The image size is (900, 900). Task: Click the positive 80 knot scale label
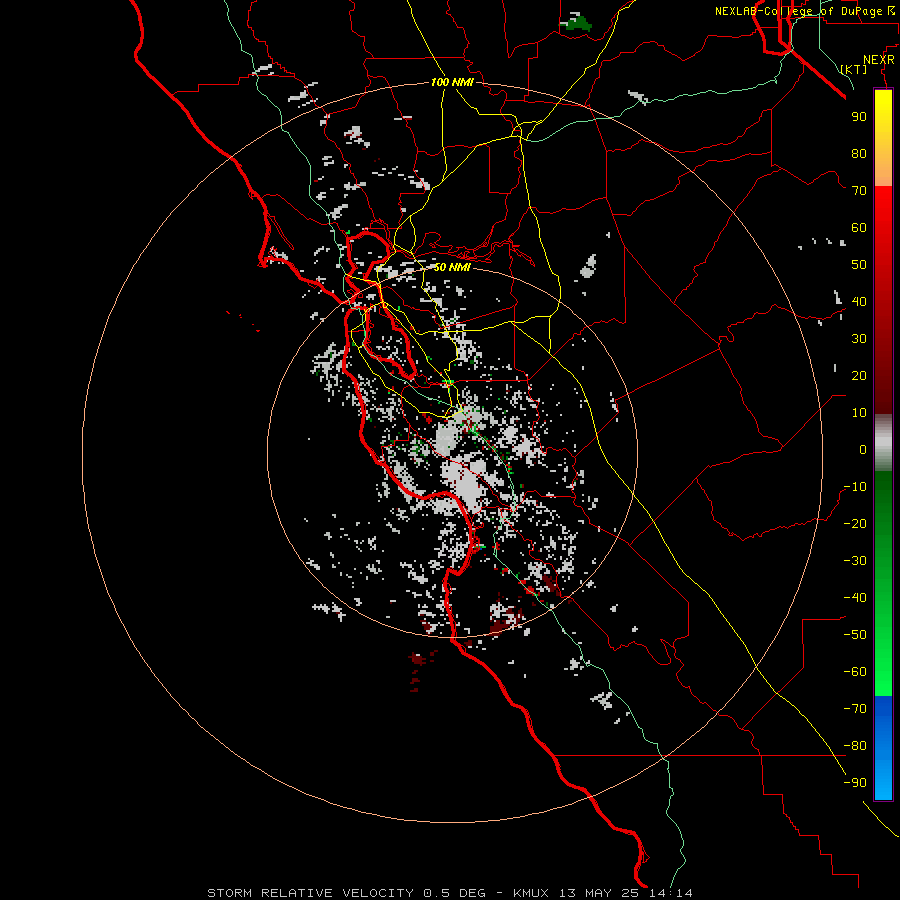(x=859, y=154)
